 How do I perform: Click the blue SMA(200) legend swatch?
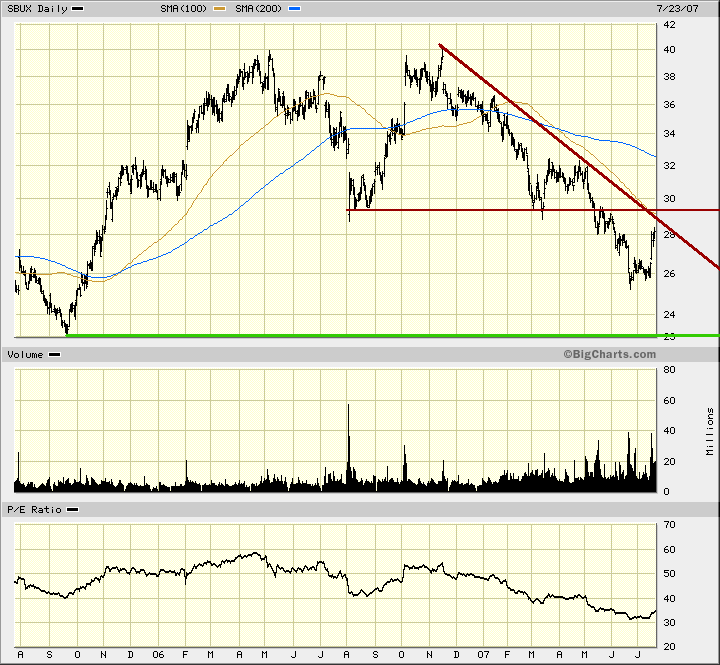click(x=294, y=9)
